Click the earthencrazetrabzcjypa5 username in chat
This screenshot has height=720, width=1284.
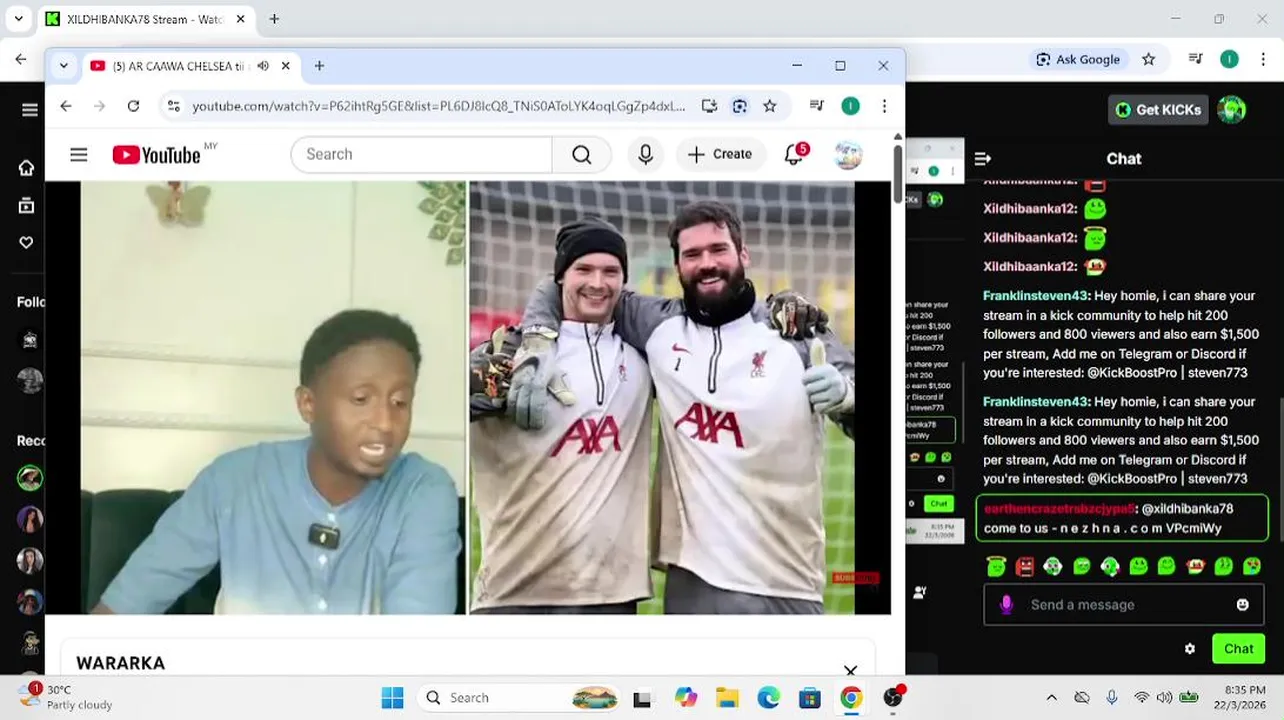(x=1060, y=509)
